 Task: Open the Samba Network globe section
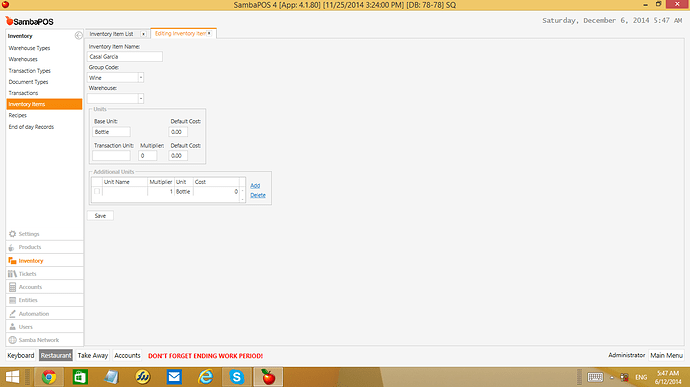tap(12, 340)
